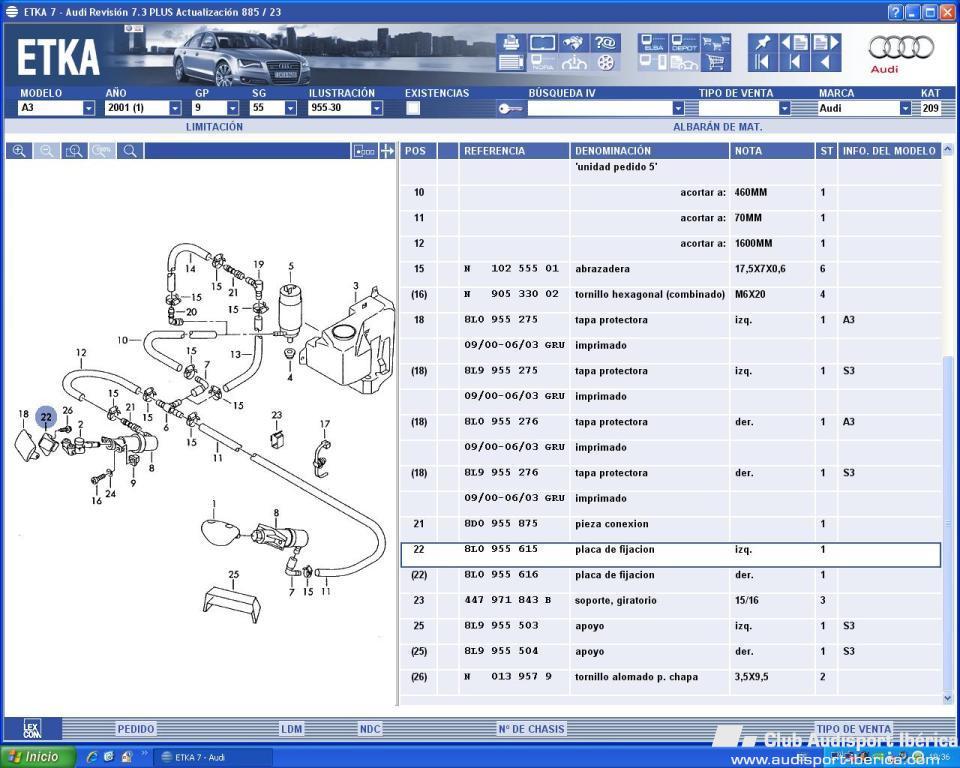
Task: Click the window help question mark button
Action: 894,12
